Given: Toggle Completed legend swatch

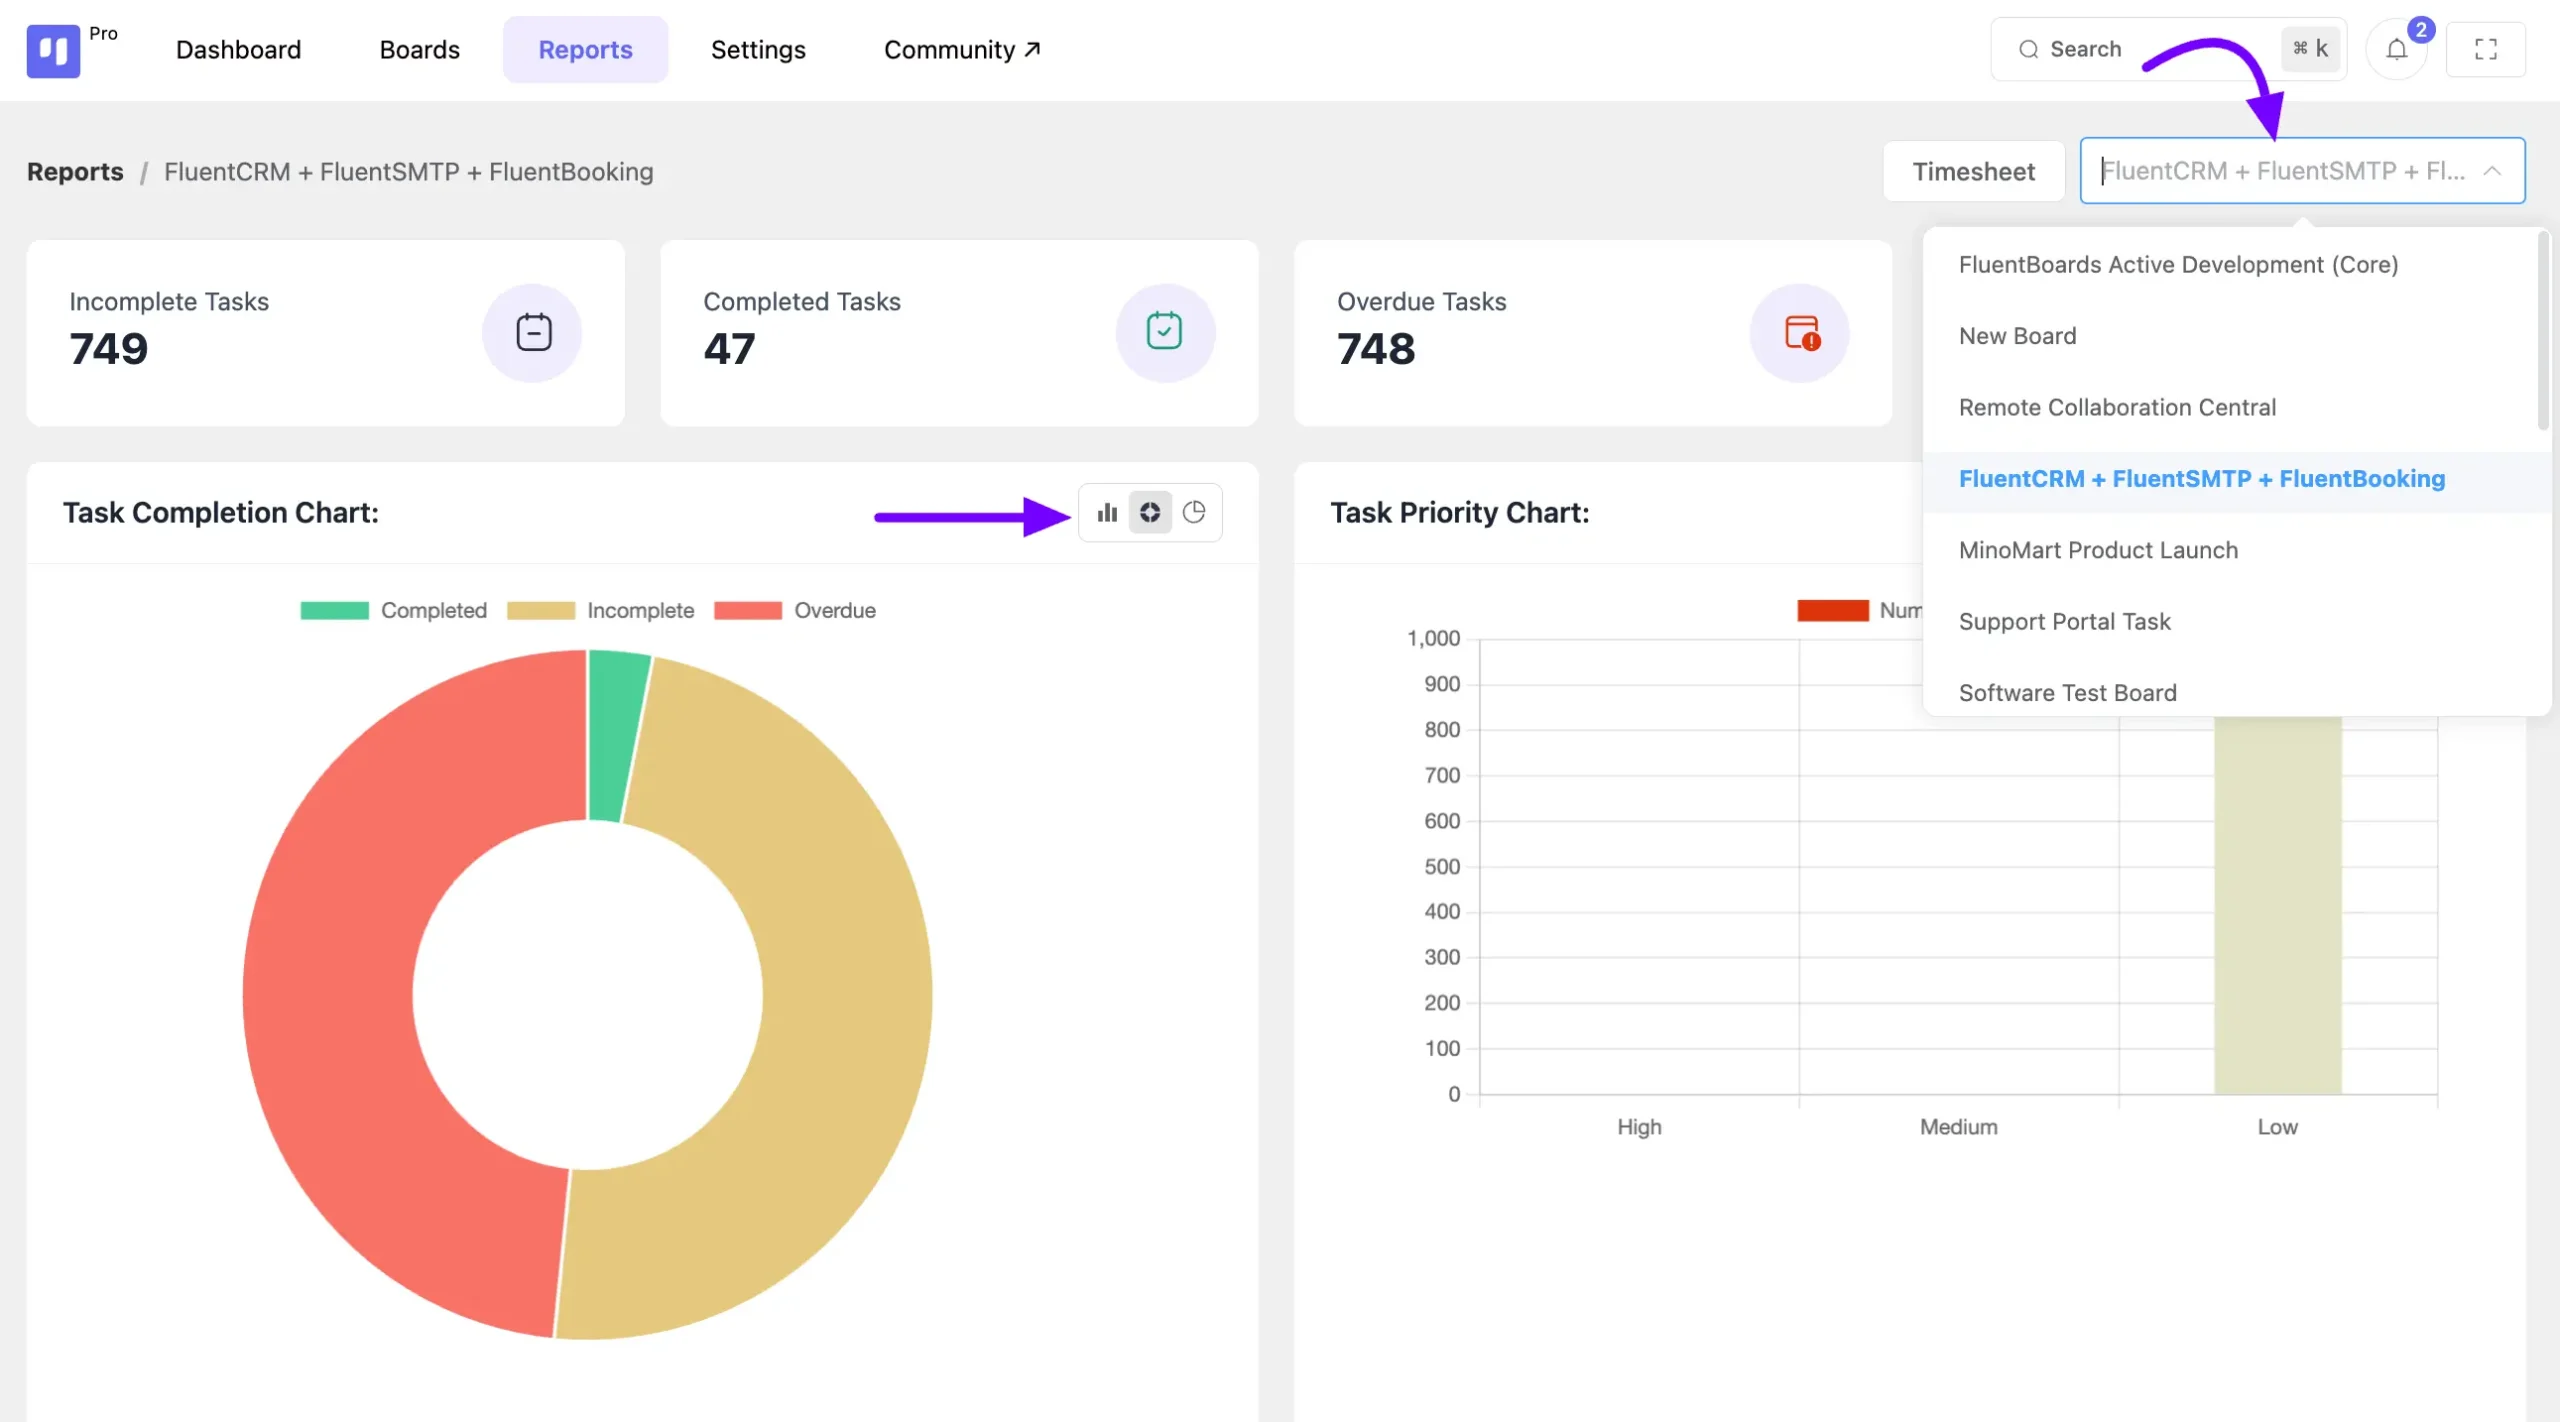Looking at the screenshot, I should tap(334, 611).
